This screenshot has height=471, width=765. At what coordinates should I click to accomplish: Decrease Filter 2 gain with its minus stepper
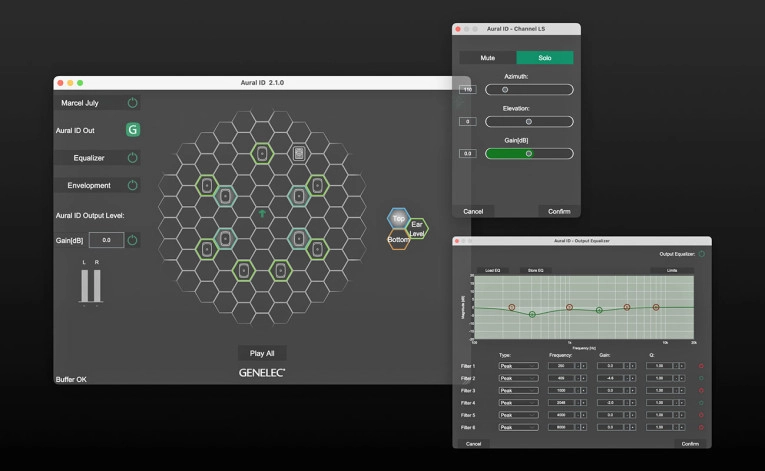click(x=627, y=378)
